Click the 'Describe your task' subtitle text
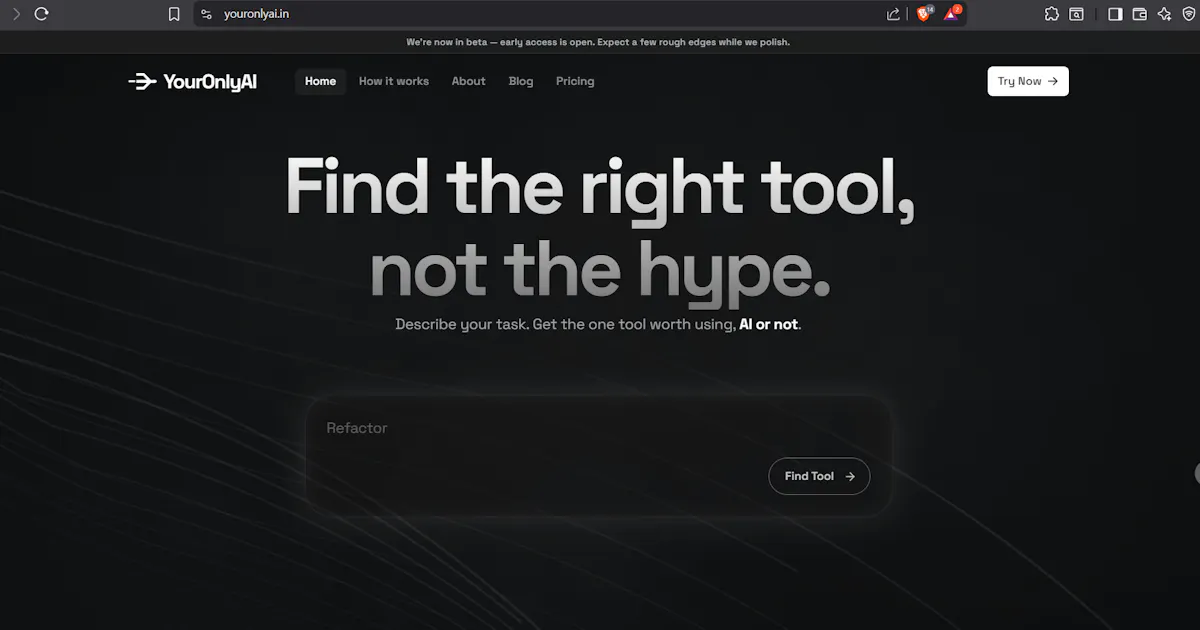Viewport: 1200px width, 630px height. [x=598, y=325]
